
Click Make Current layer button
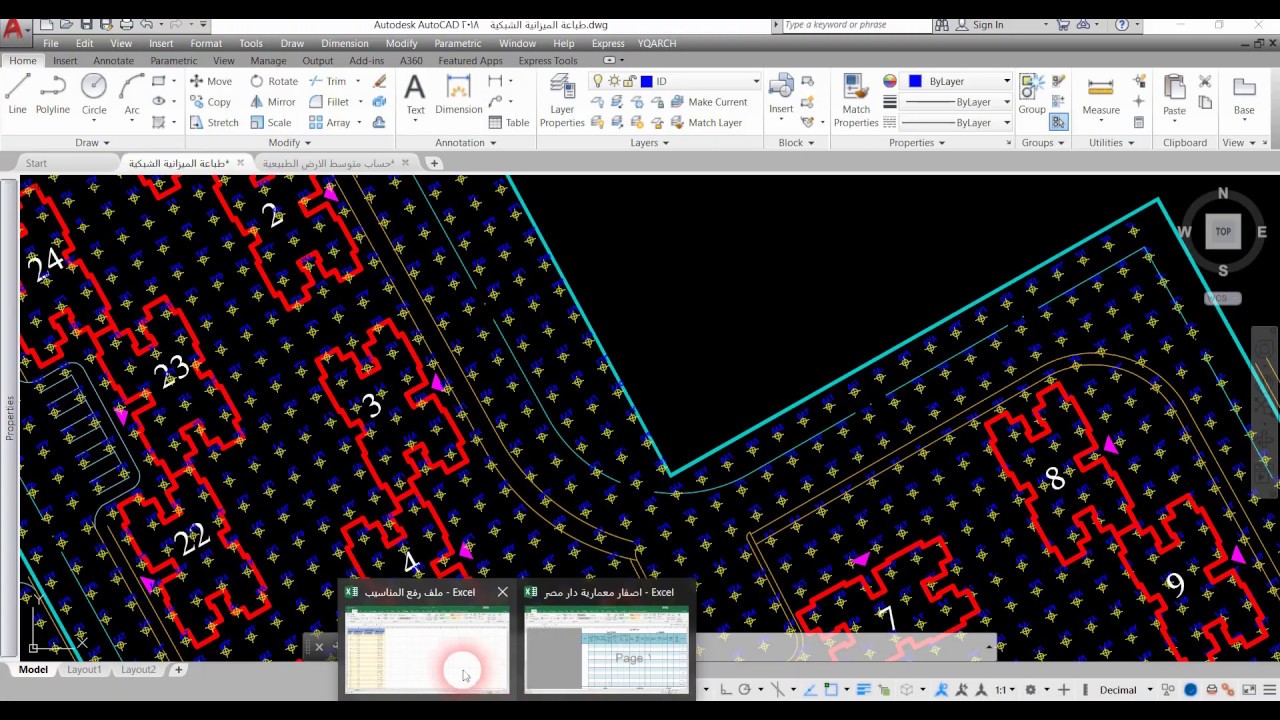[x=708, y=102]
